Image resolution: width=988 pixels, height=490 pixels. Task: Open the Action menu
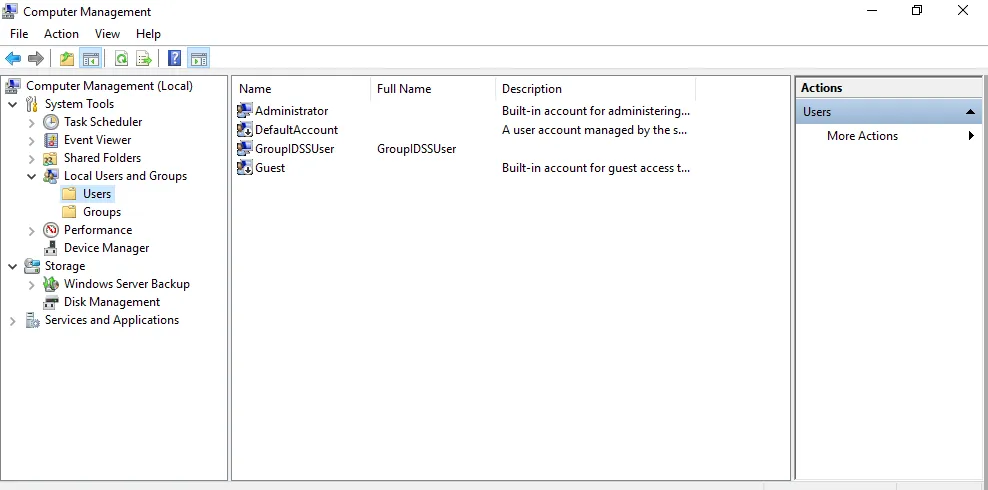coord(61,34)
